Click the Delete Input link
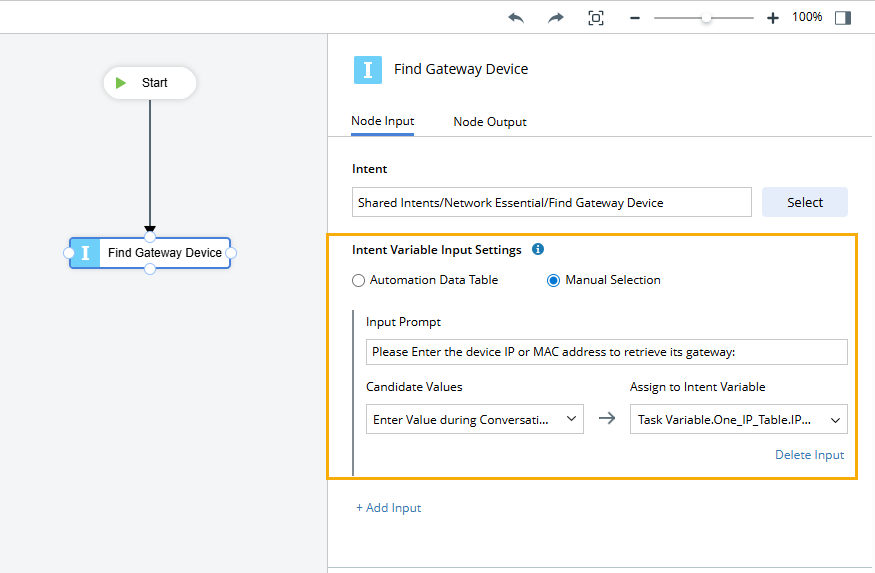This screenshot has height=573, width=875. pos(809,455)
